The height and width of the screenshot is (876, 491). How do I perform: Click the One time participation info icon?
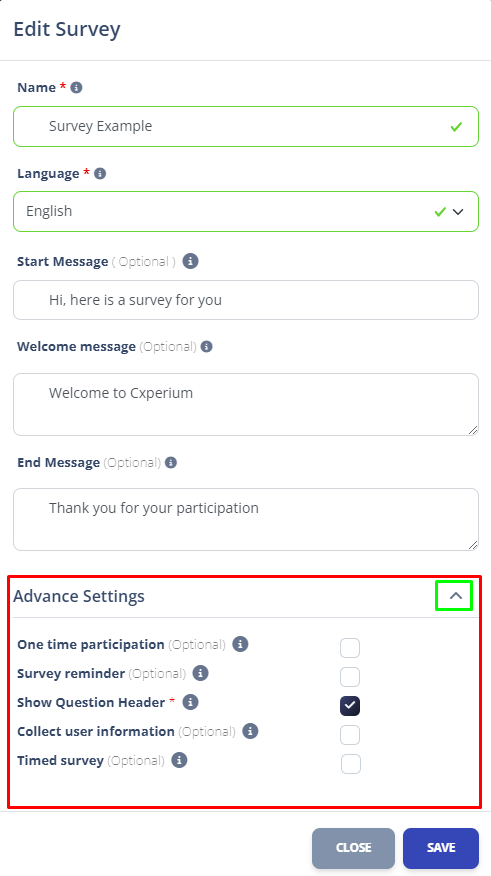[x=240, y=644]
